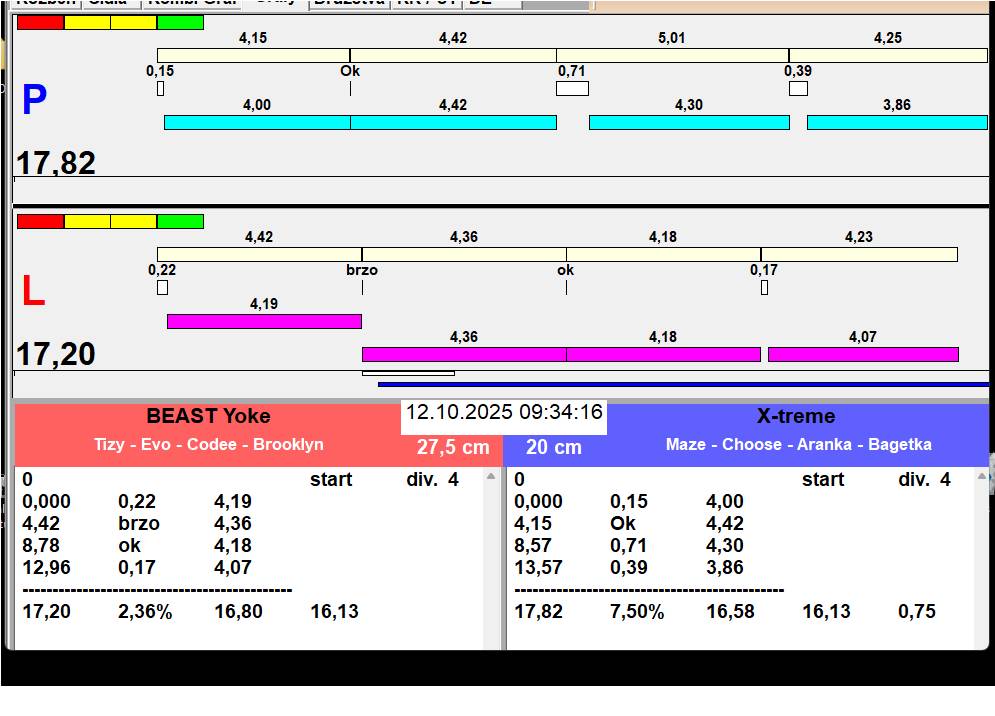This screenshot has height=716, width=995.
Task: Click the 0,22 pass marker box in lane L
Action: (x=162, y=287)
